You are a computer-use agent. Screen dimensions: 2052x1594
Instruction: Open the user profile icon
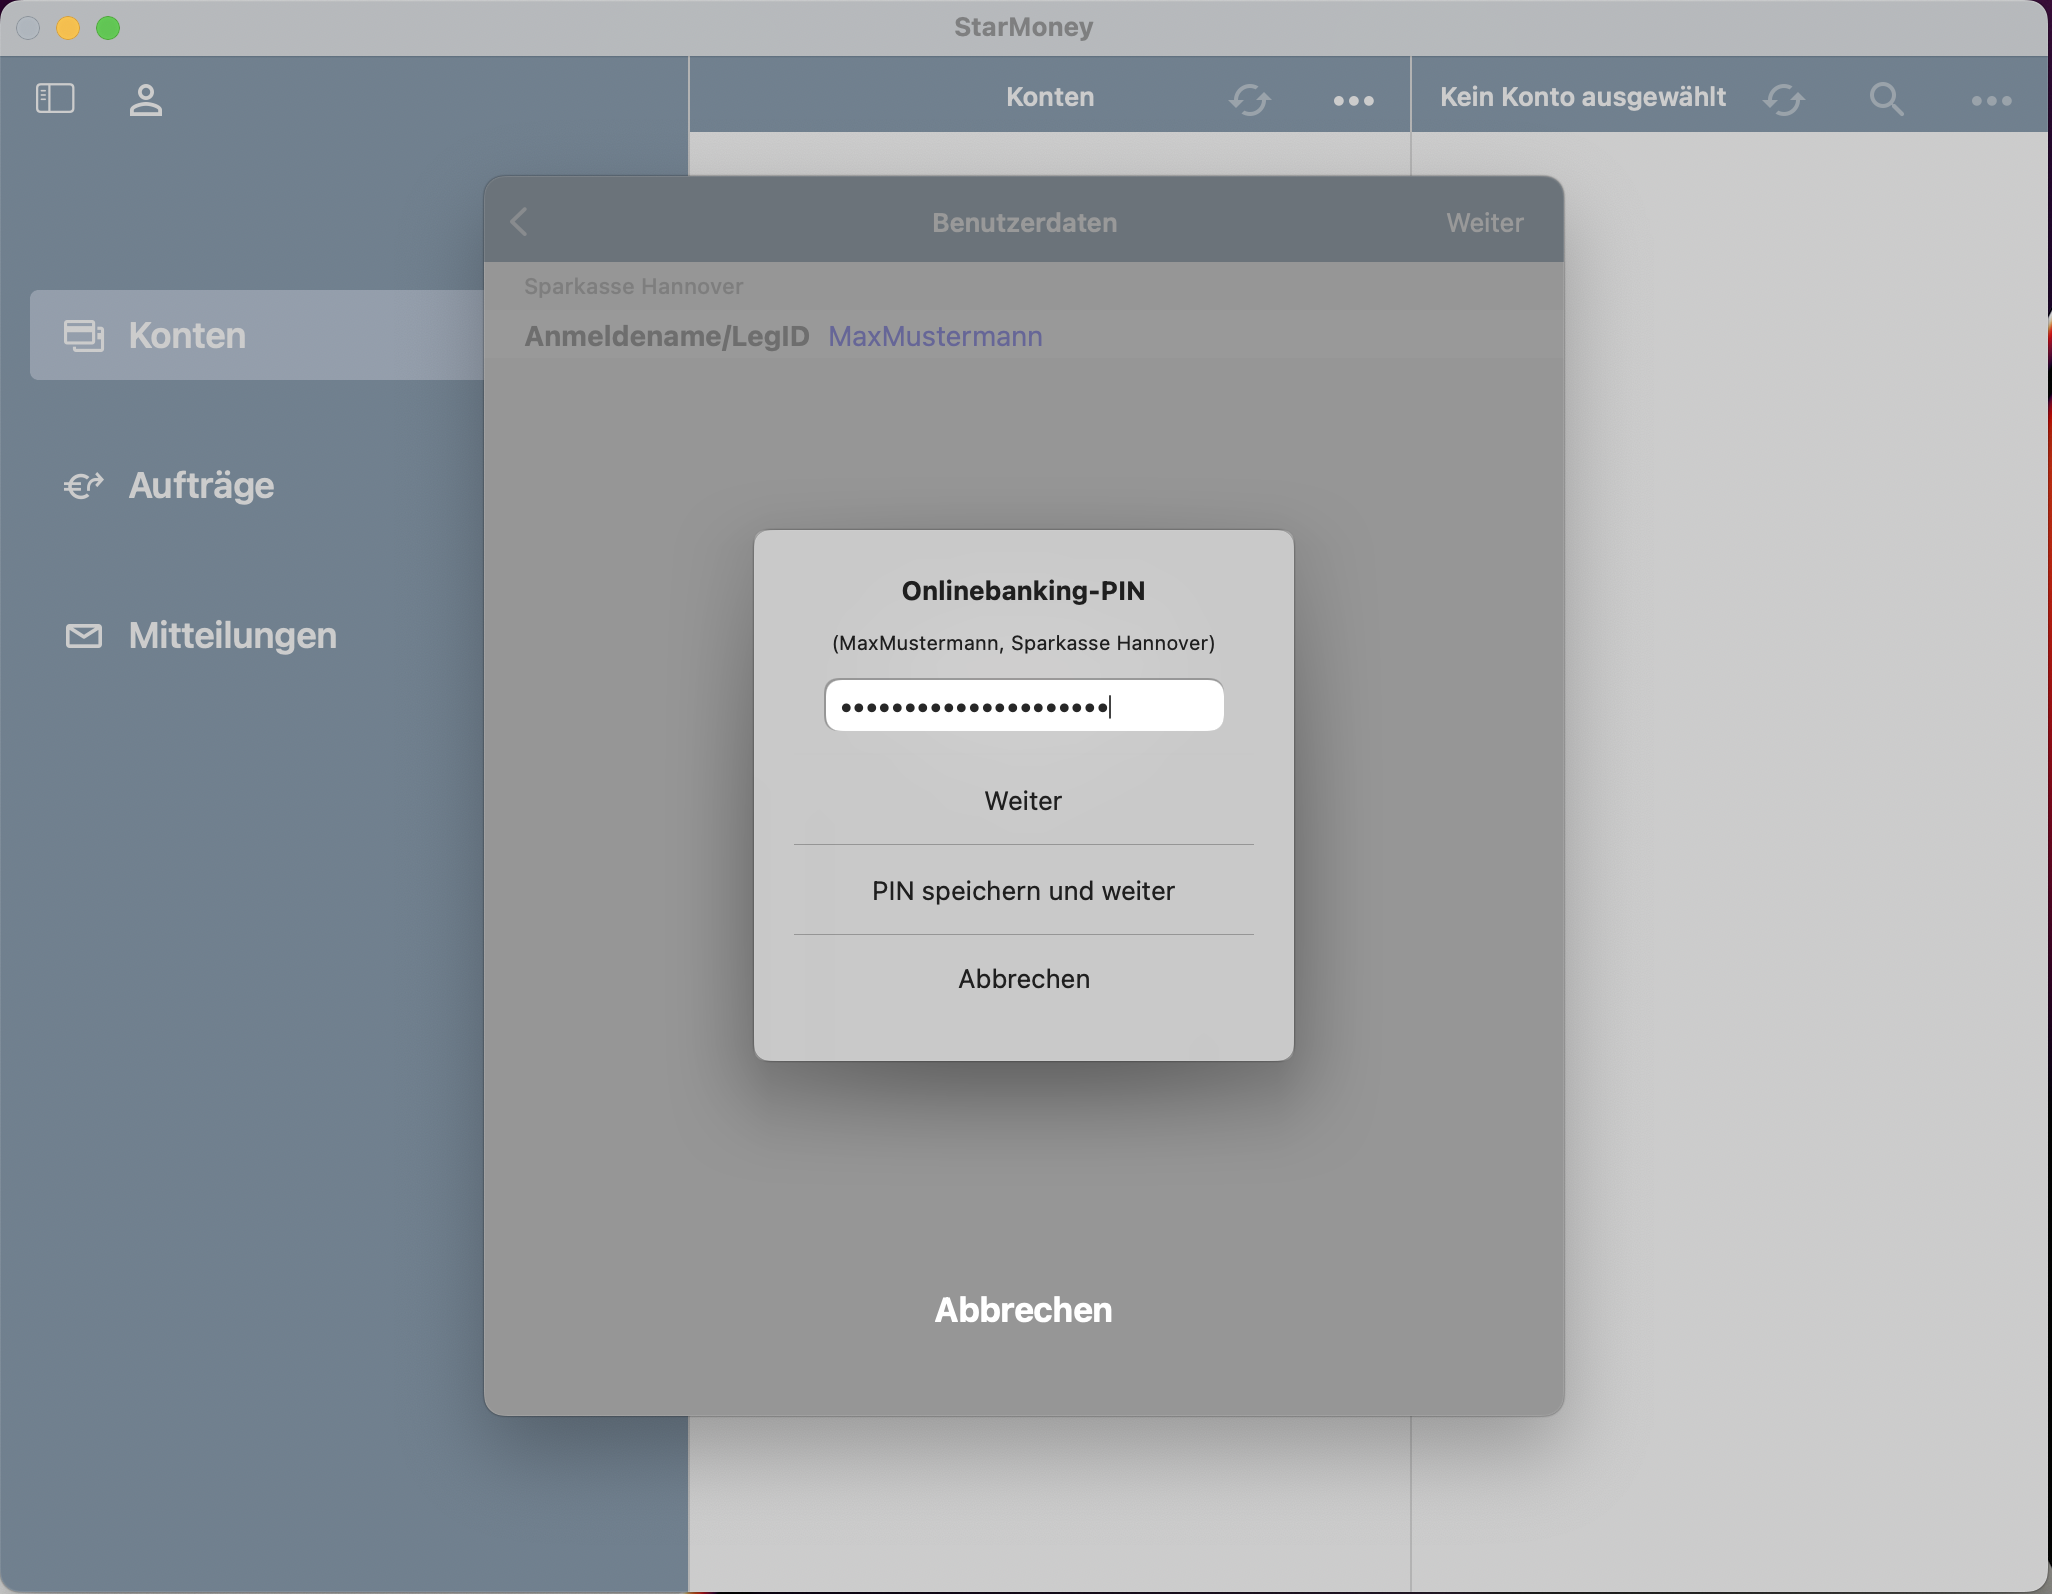(145, 99)
